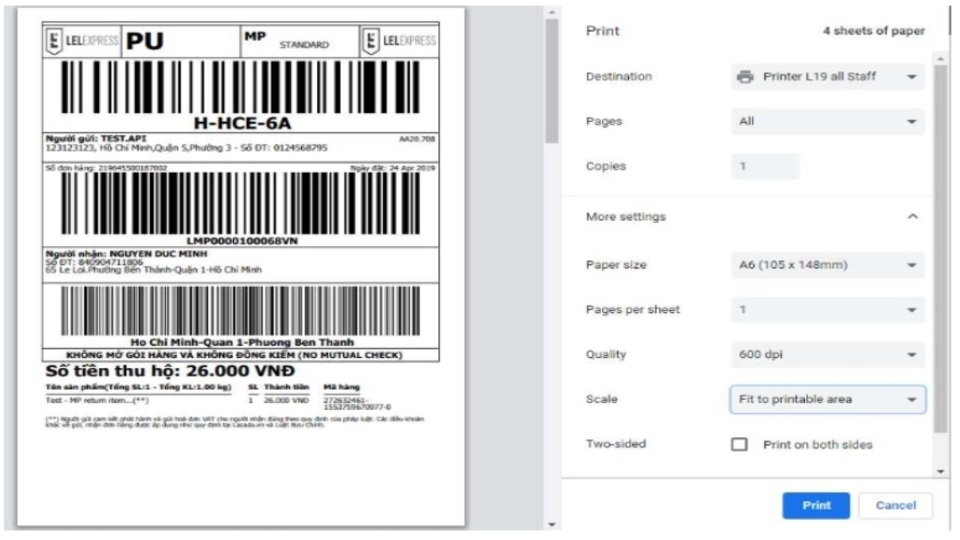
Task: Click the '4 sheets of paper' text
Action: coord(873,31)
